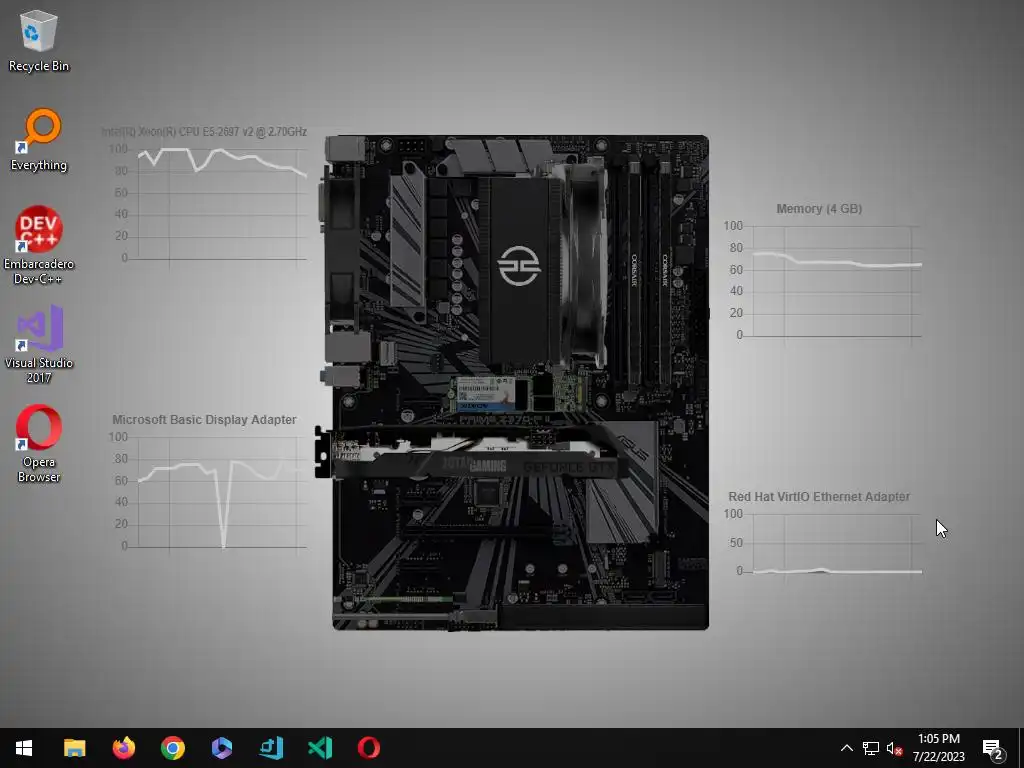
Task: Click the Memory usage line chart
Action: point(823,281)
